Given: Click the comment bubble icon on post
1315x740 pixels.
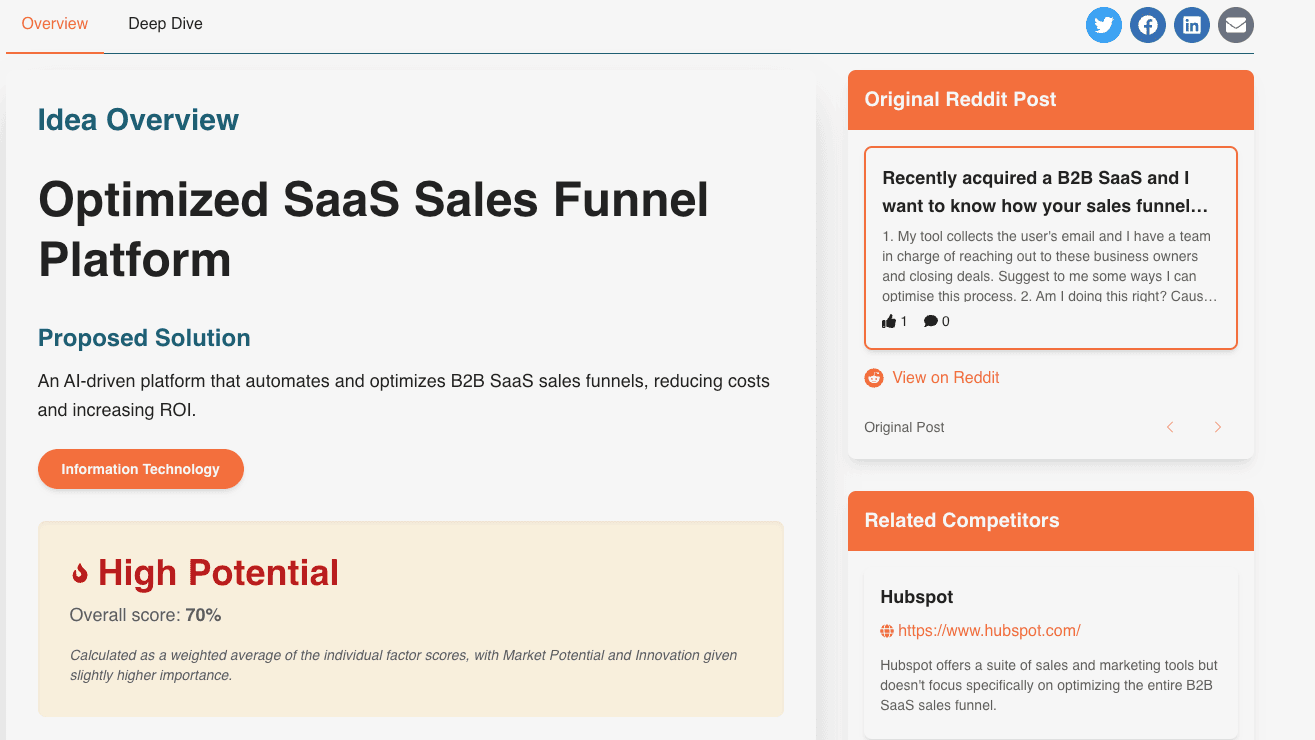Looking at the screenshot, I should [931, 321].
